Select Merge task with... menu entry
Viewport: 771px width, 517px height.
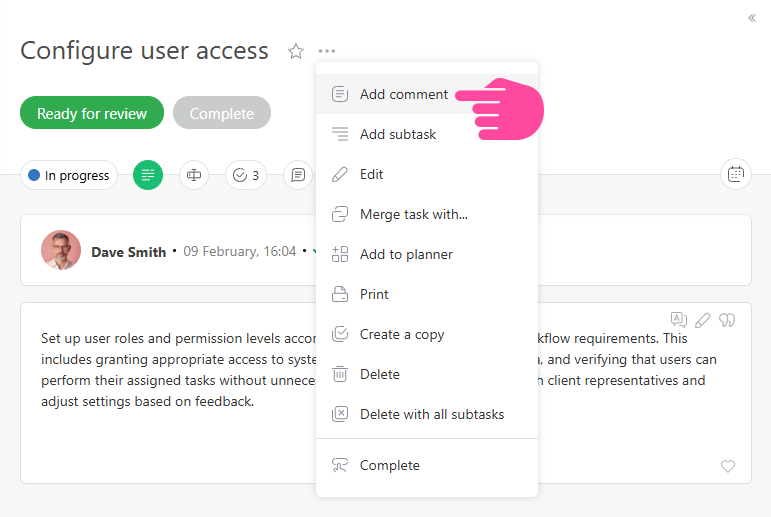pyautogui.click(x=413, y=214)
